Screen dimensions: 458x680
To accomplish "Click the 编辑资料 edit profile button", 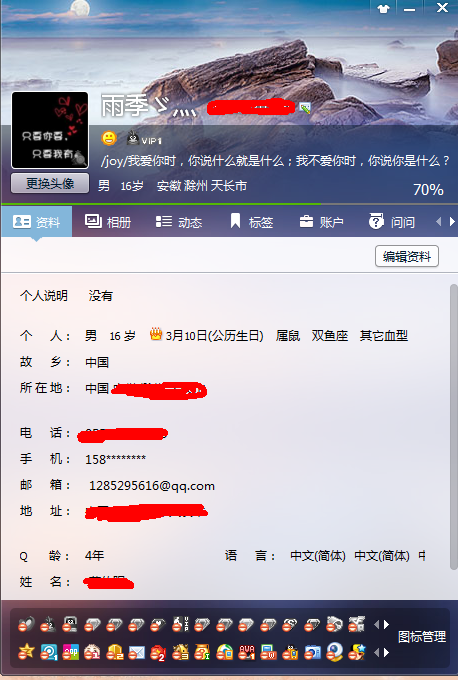I will pyautogui.click(x=407, y=256).
